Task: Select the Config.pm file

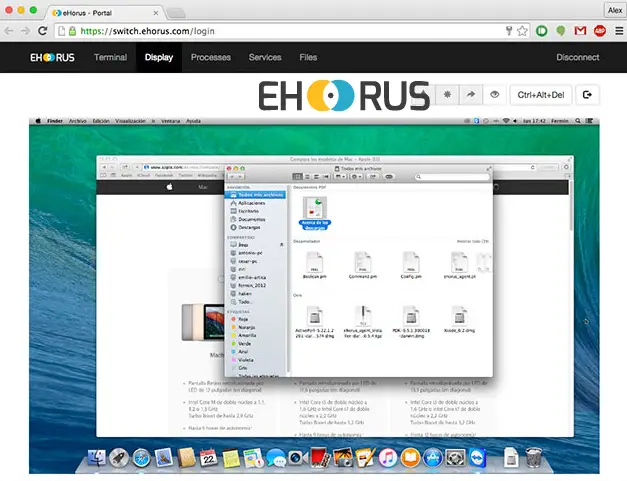Action: pyautogui.click(x=411, y=265)
